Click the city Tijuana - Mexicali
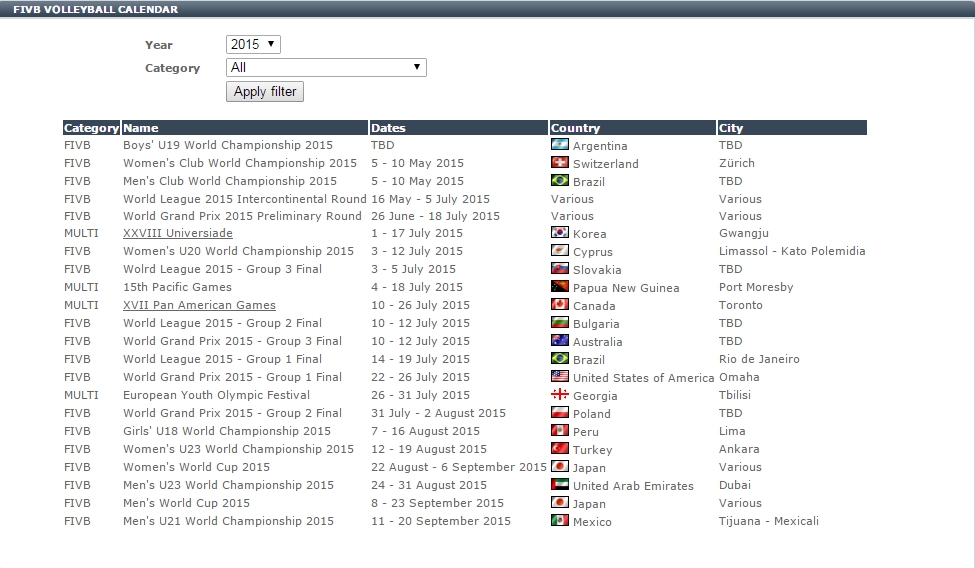The image size is (975, 568). click(x=769, y=521)
